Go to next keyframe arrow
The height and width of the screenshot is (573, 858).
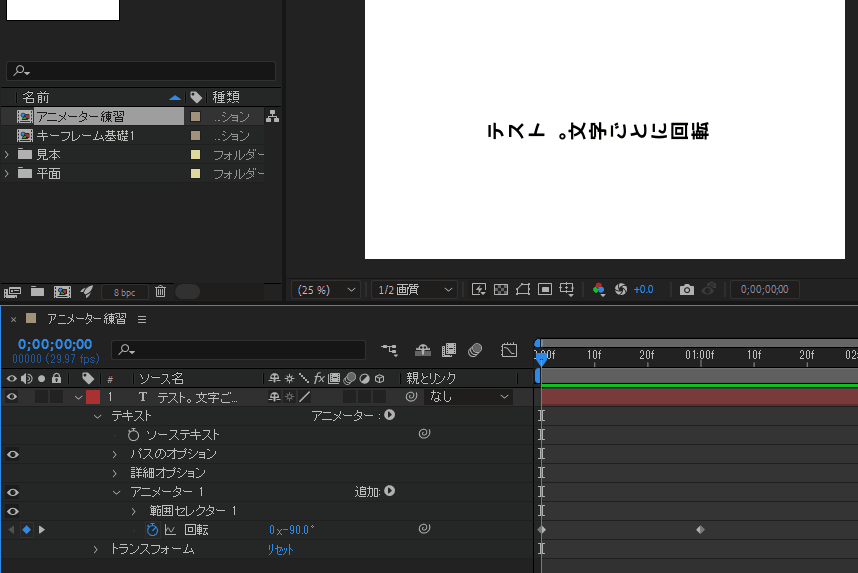pos(42,529)
